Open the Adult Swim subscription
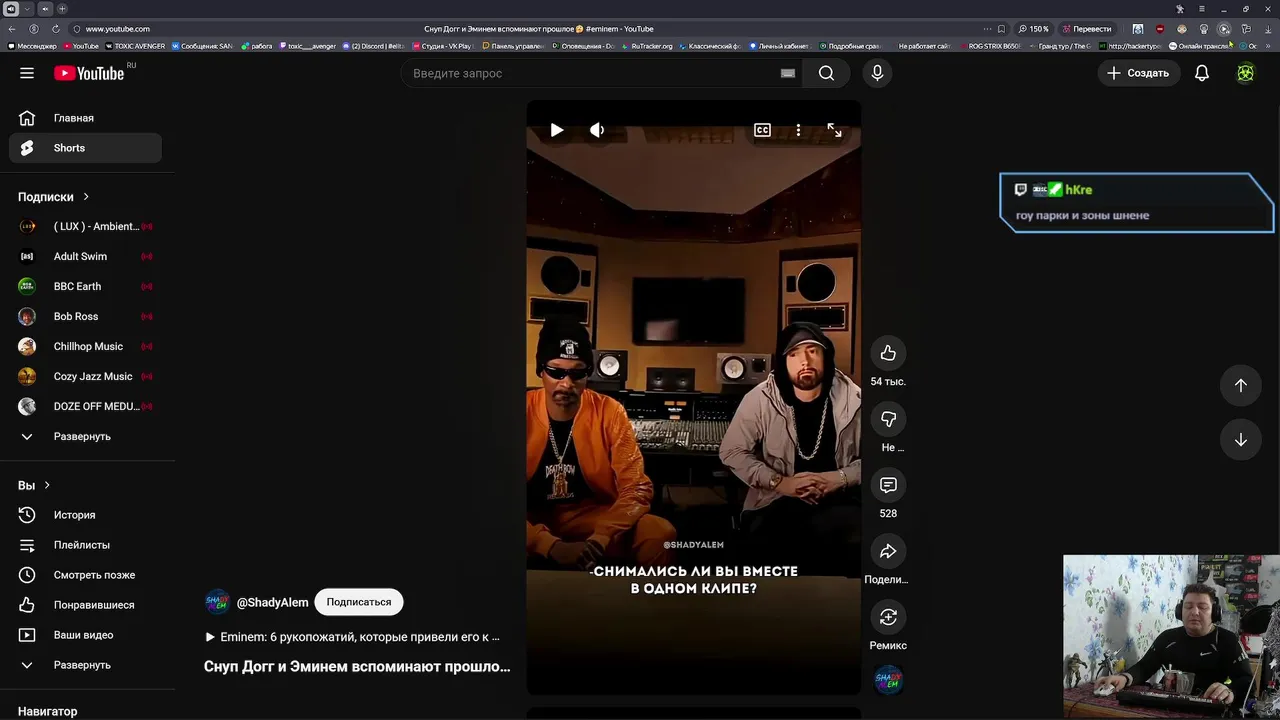The width and height of the screenshot is (1280, 720). [x=86, y=256]
